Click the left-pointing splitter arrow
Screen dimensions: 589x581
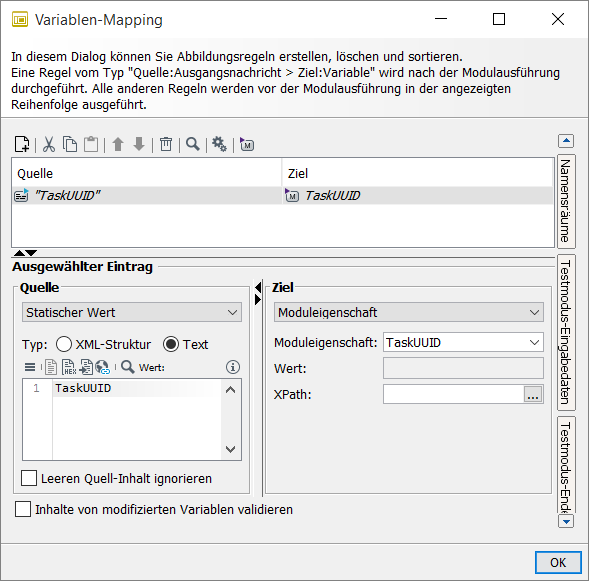point(258,288)
